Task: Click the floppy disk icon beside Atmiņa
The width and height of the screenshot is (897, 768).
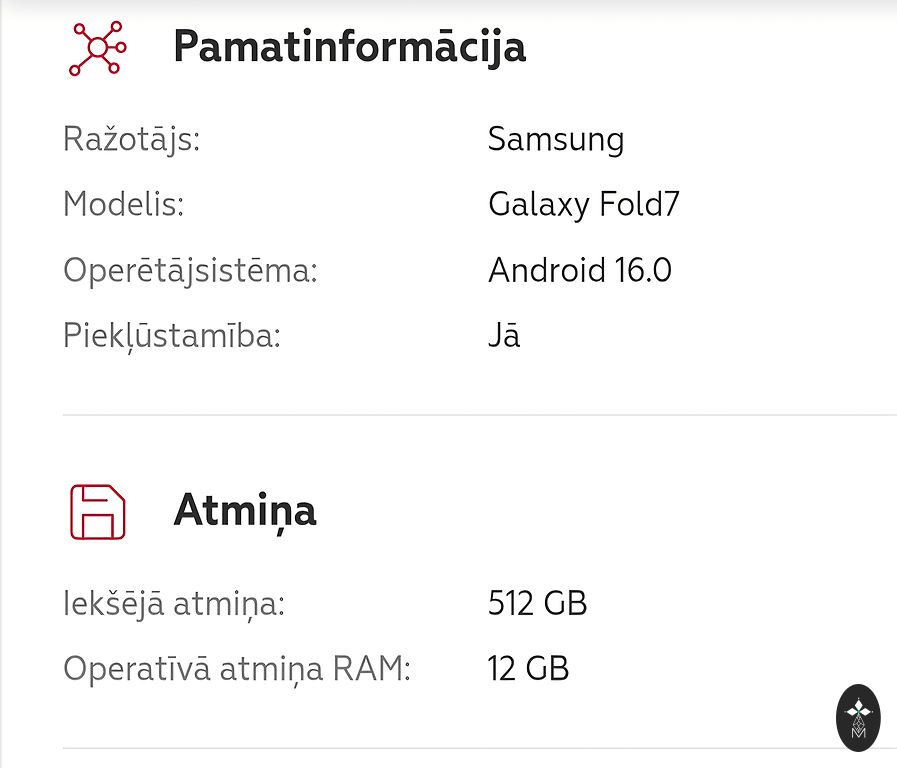Action: [x=97, y=512]
